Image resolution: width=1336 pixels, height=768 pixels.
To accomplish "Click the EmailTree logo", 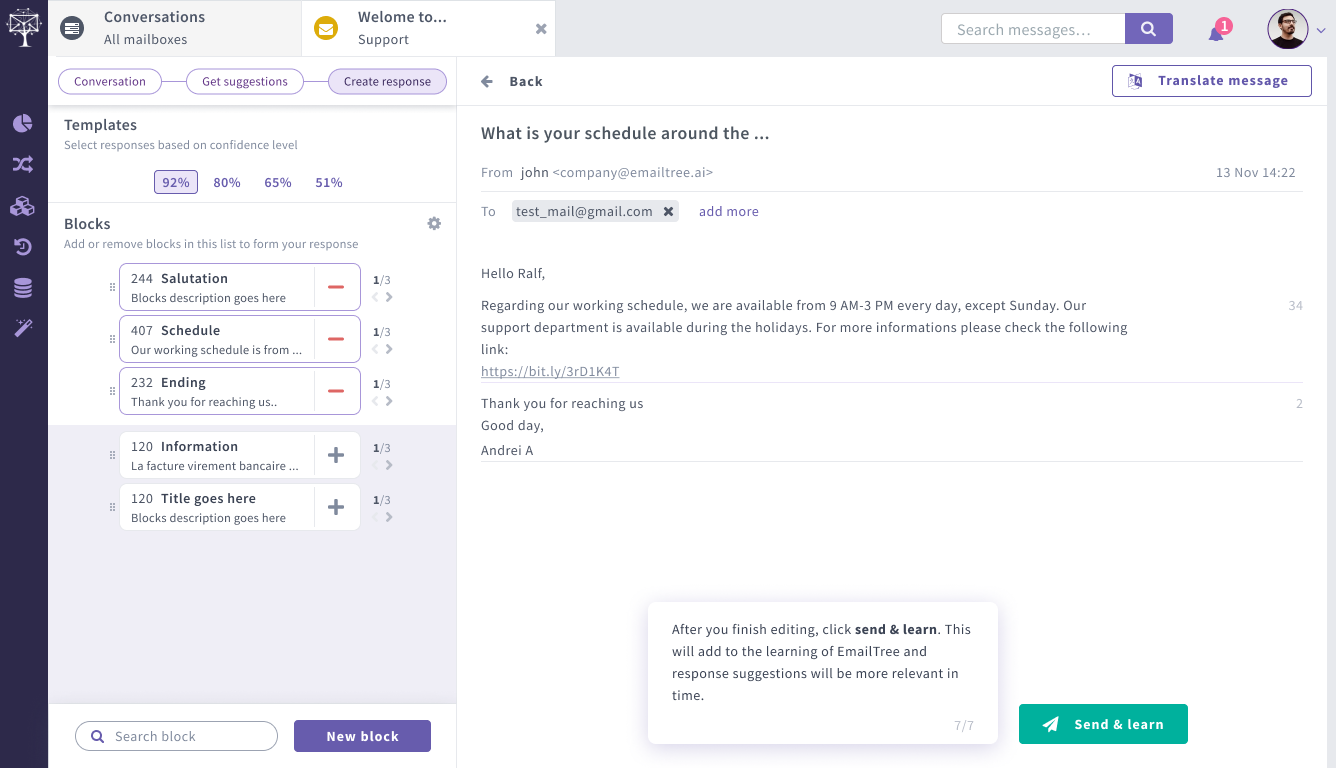I will [x=23, y=27].
